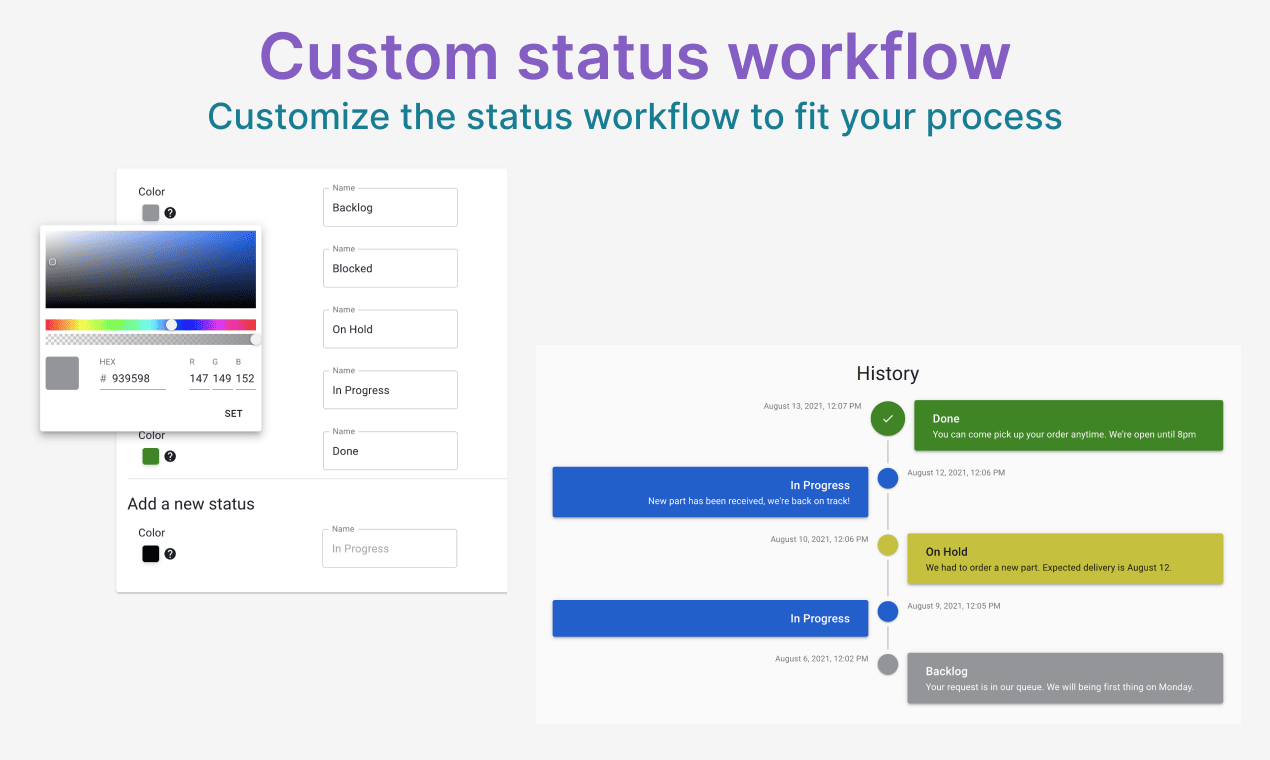Click the help icon beside Backlog color
The height and width of the screenshot is (760, 1270).
170,213
